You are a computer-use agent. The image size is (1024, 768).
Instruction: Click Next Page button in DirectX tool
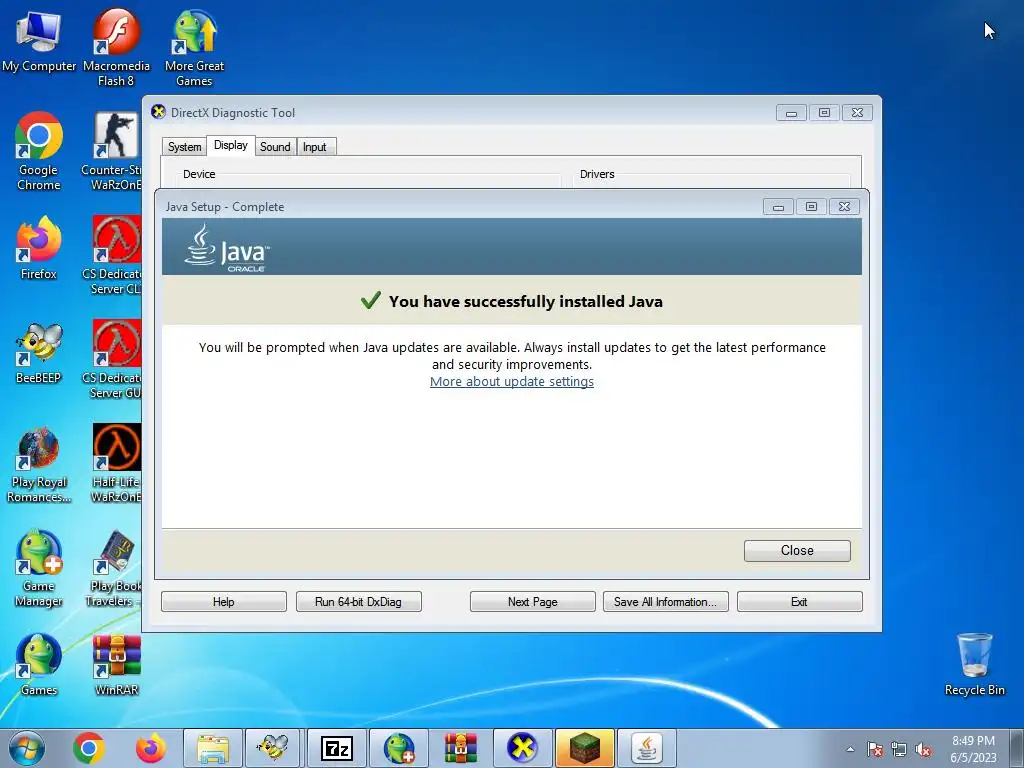pyautogui.click(x=532, y=601)
